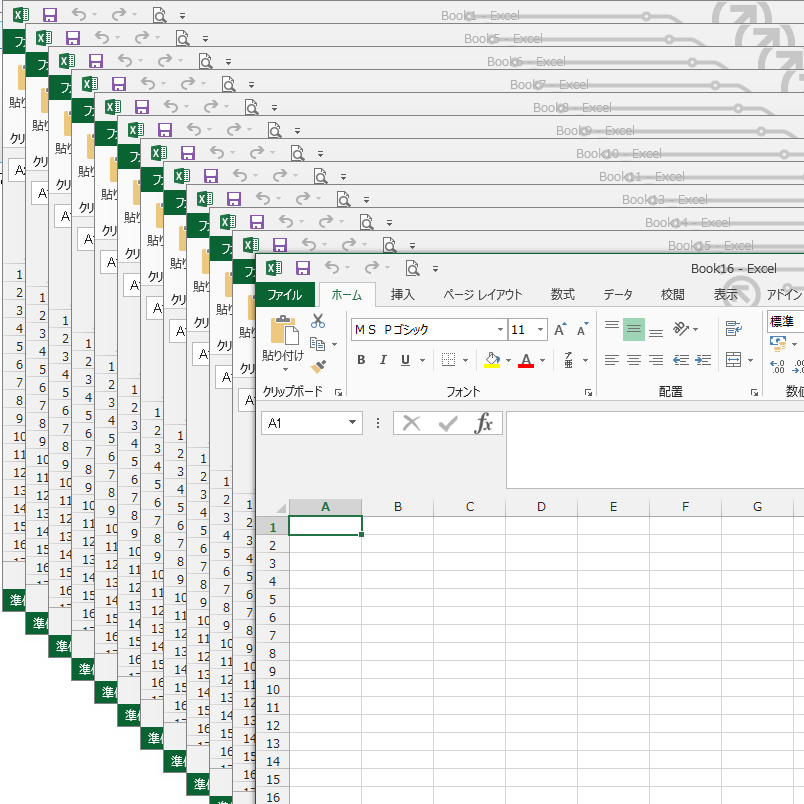Expand the font color dropdown arrow
Screen dimensions: 804x804
[x=542, y=360]
